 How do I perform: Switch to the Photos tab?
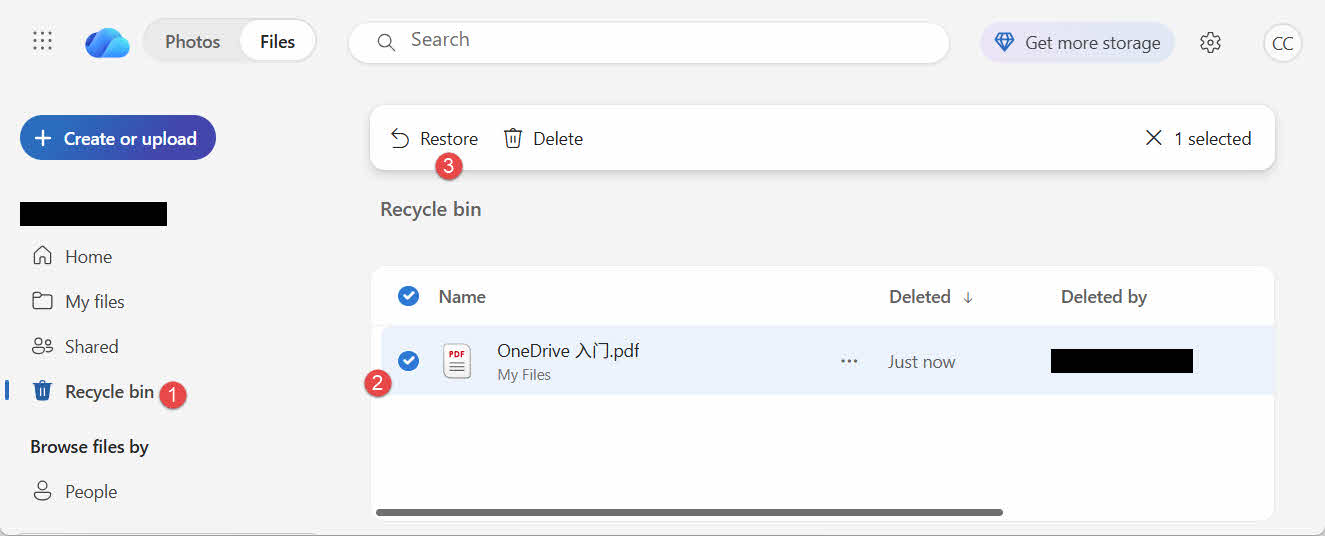click(192, 42)
